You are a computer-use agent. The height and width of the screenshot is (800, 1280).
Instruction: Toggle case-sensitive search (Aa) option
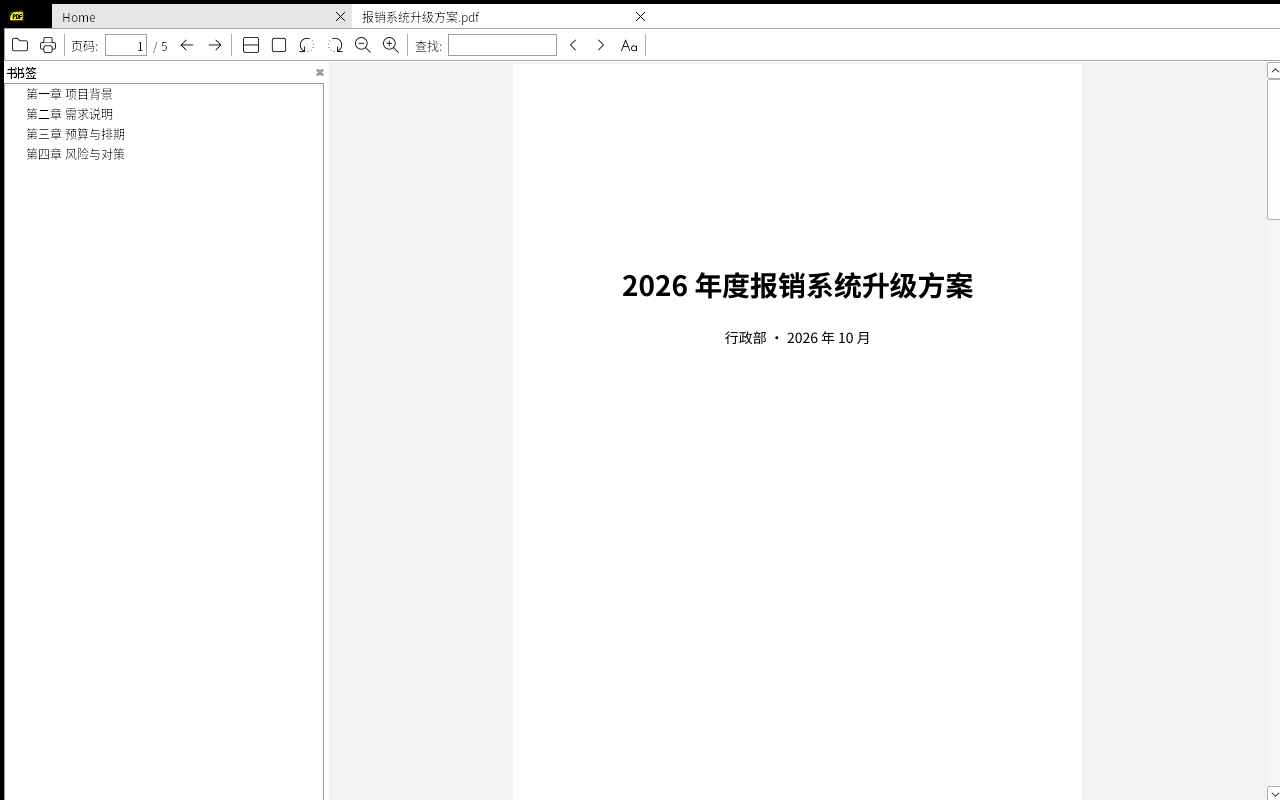pyautogui.click(x=629, y=45)
